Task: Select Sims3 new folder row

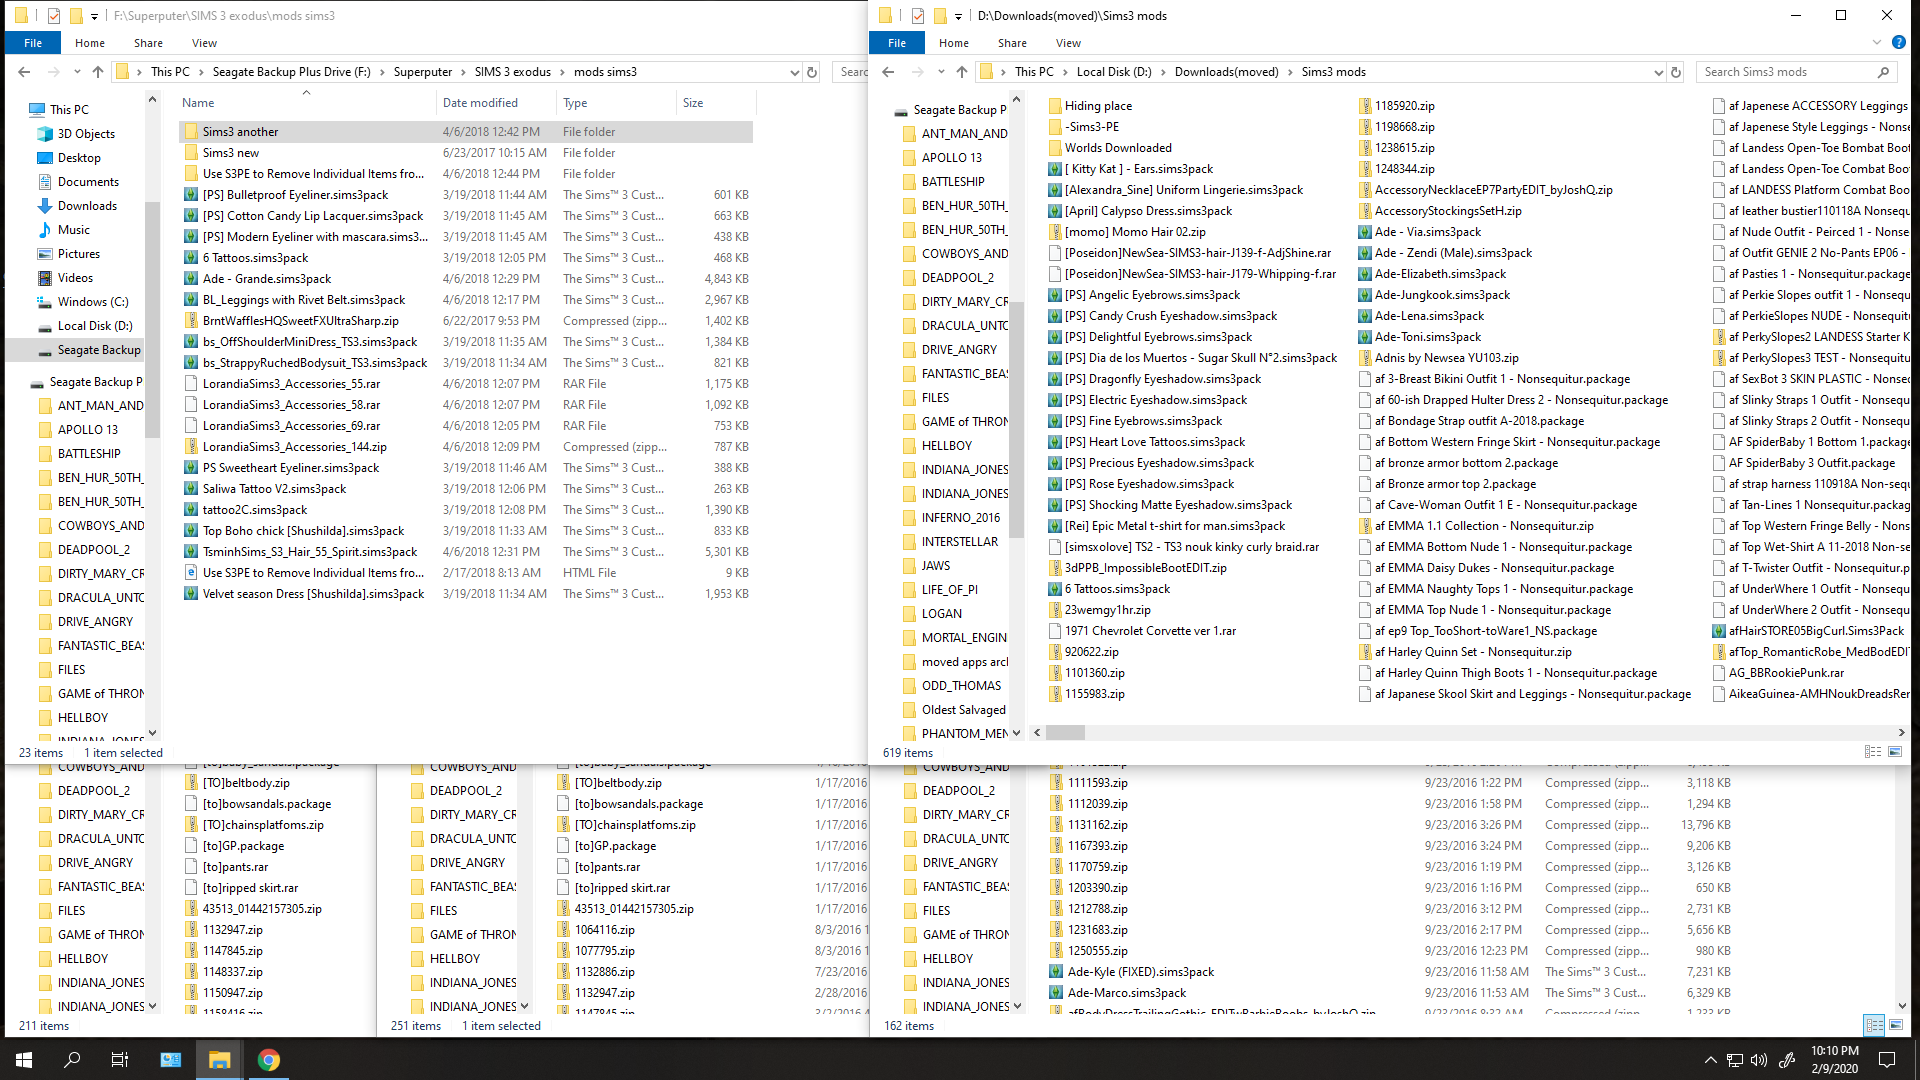Action: (466, 153)
